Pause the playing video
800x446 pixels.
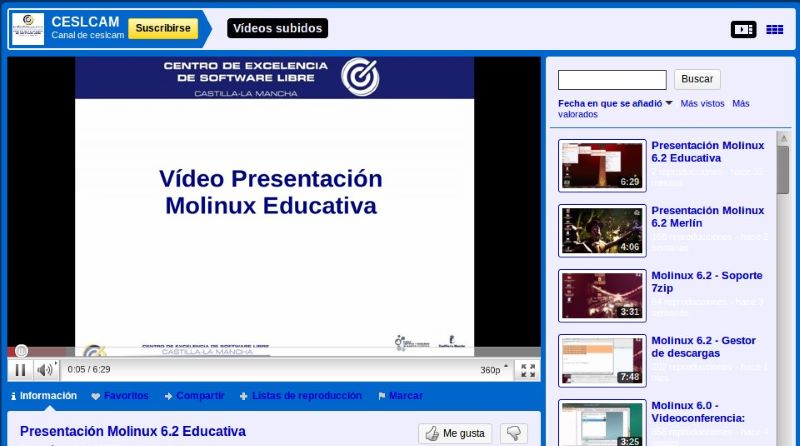pos(20,370)
